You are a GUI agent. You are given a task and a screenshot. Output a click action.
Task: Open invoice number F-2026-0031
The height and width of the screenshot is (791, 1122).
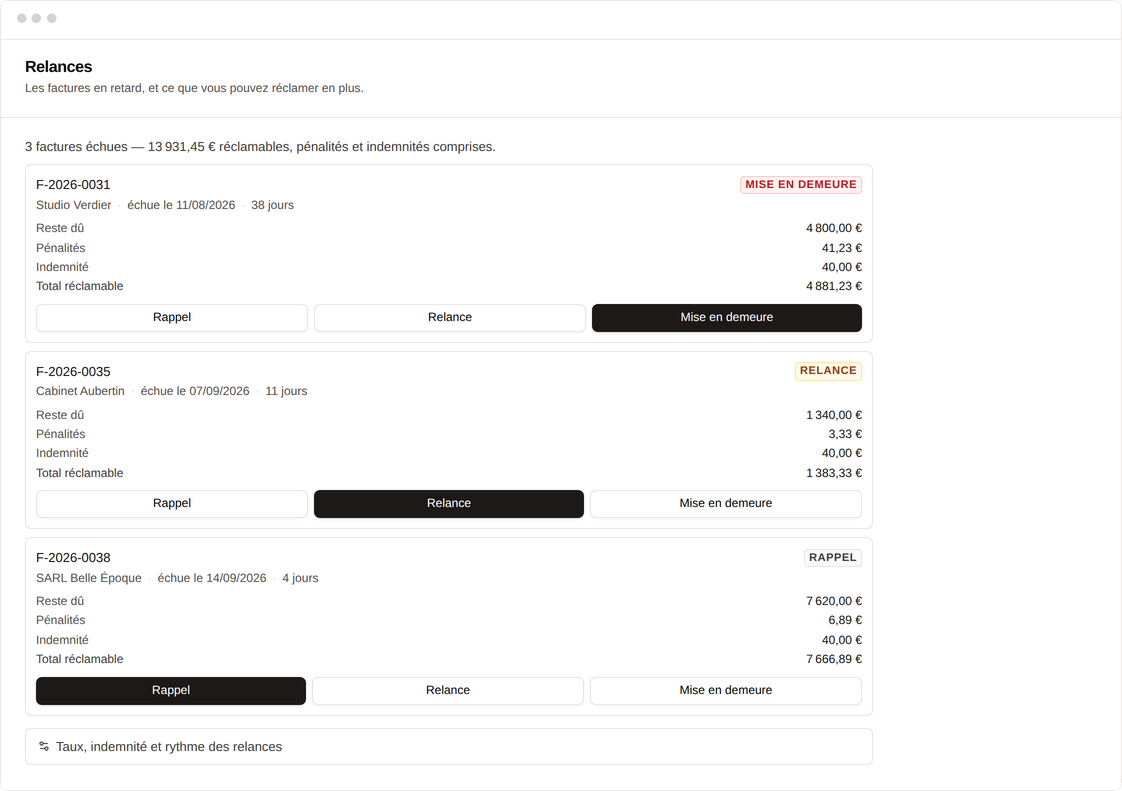click(73, 185)
